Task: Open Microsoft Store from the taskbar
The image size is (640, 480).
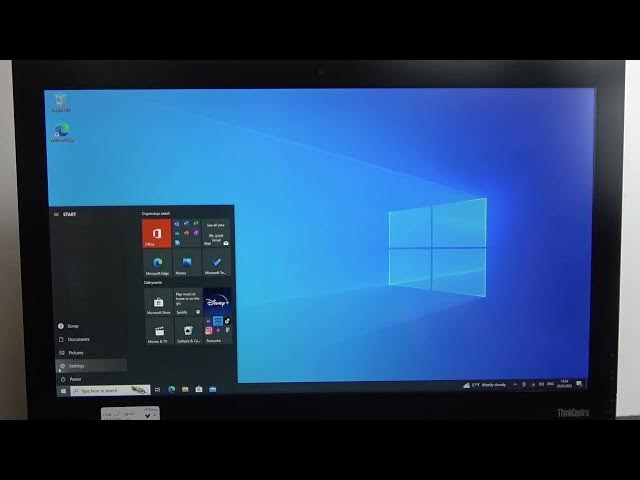Action: [199, 389]
